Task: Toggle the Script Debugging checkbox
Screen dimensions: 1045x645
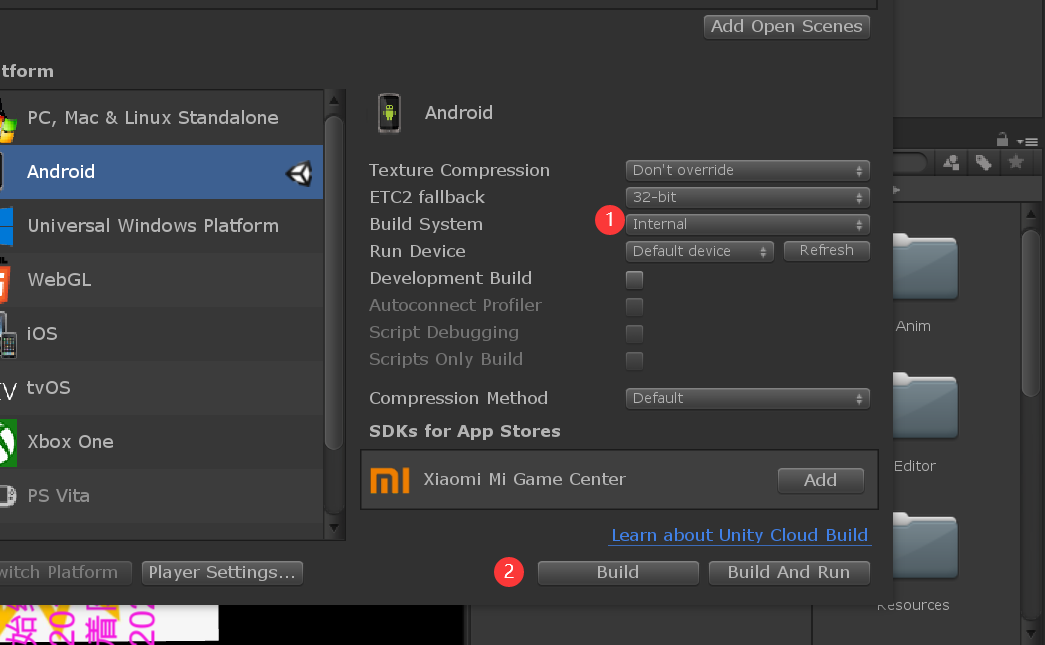Action: click(x=634, y=333)
